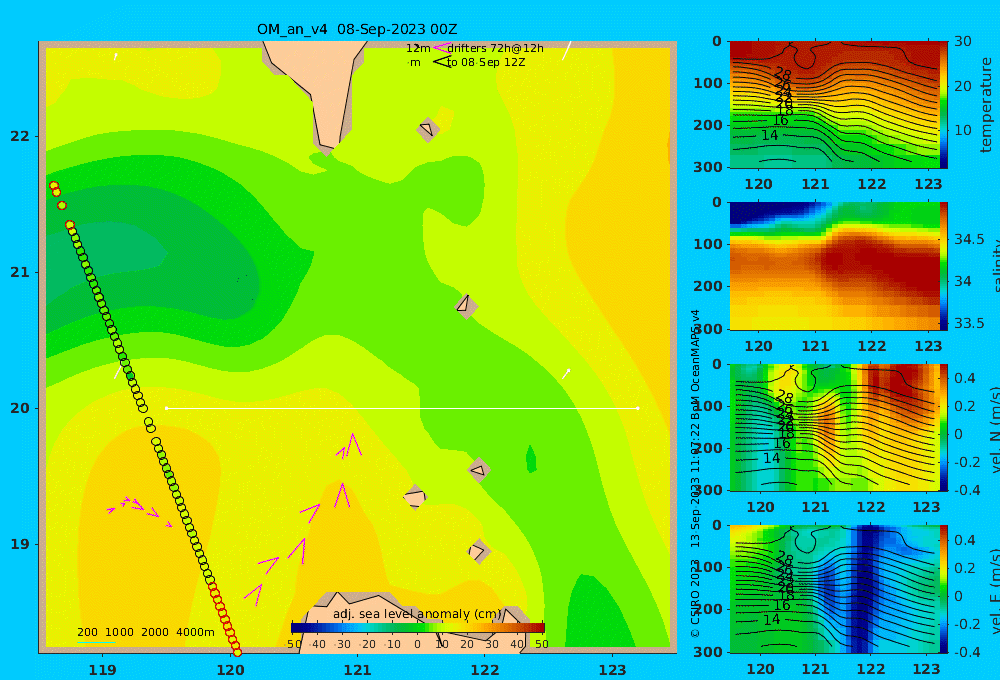Click the "vel. N (m/s)" axis label
This screenshot has height=680, width=1000.
(994, 428)
